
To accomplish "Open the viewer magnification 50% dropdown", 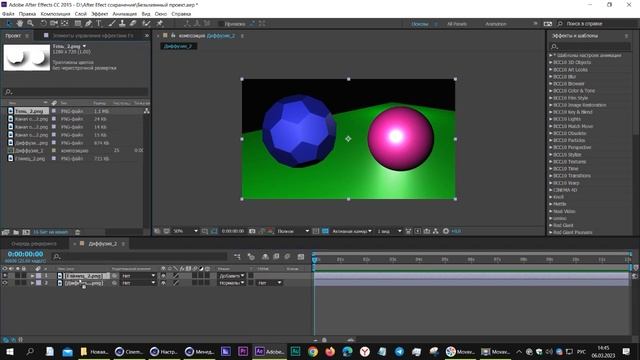I will 185,231.
